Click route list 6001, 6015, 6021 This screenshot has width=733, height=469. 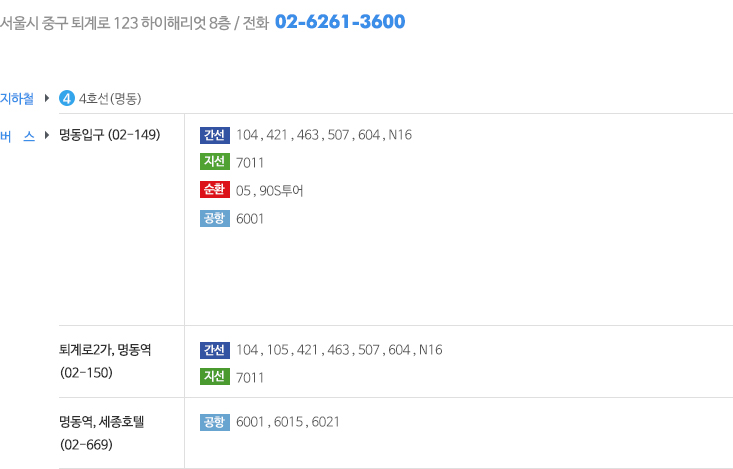287,422
